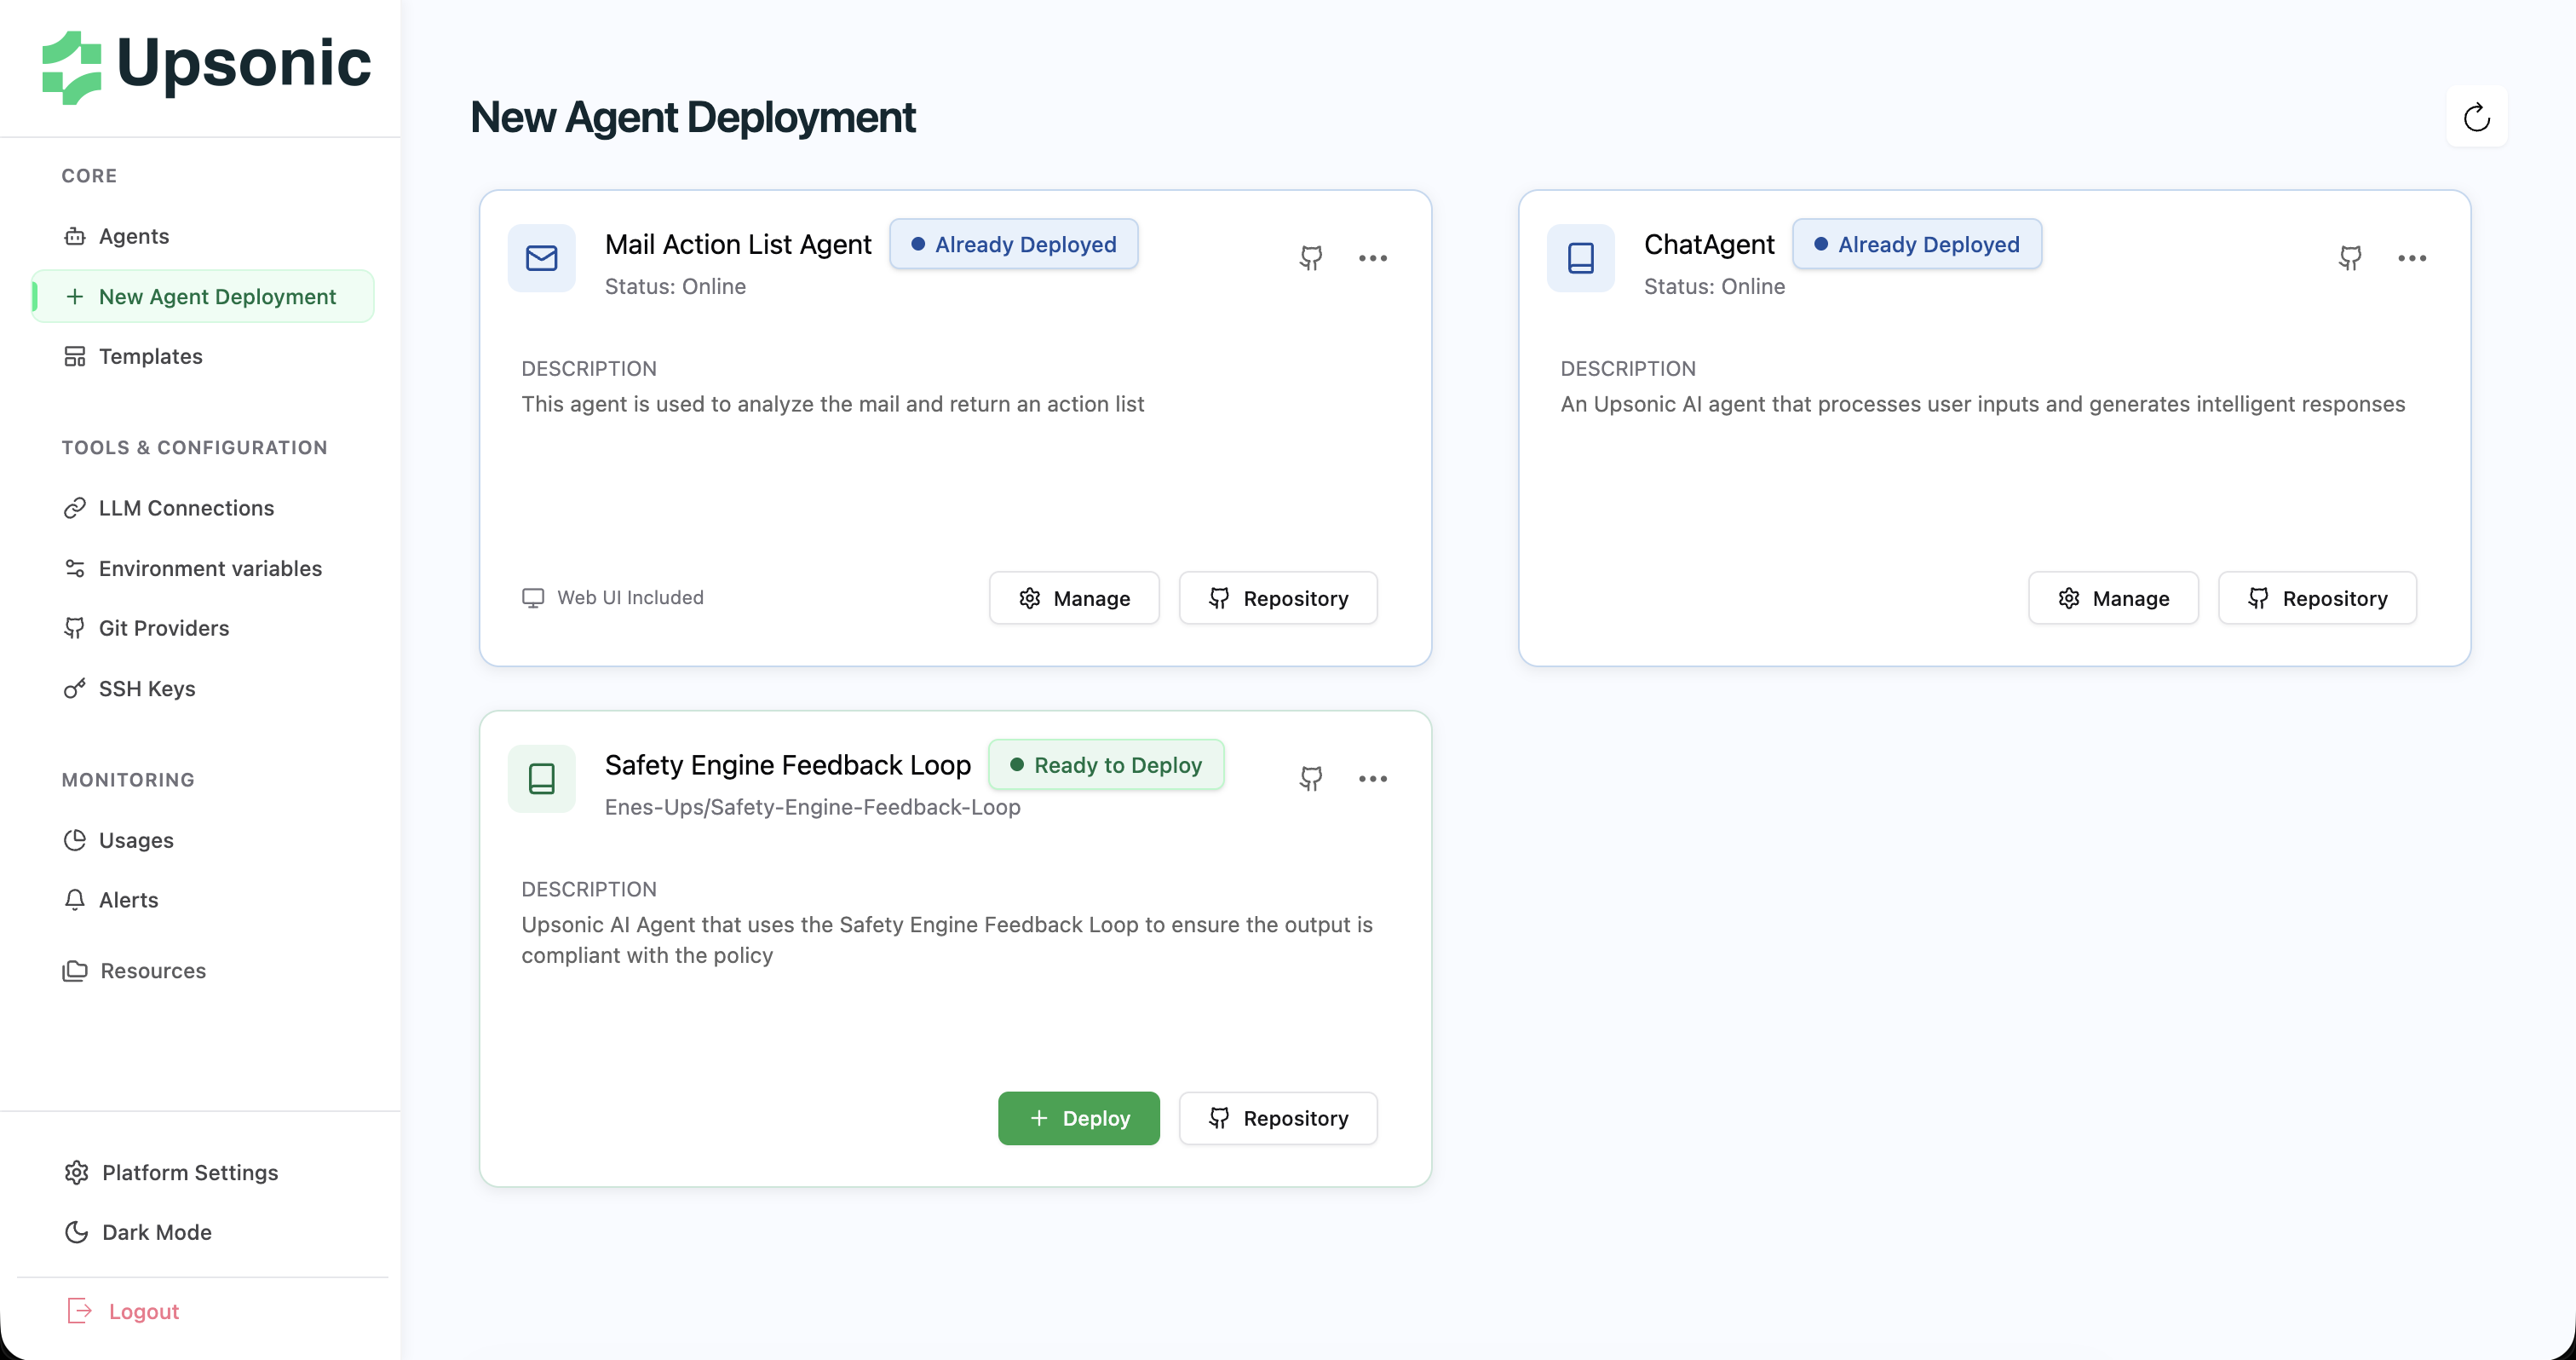Click the mail envelope icon on first card

[541, 258]
